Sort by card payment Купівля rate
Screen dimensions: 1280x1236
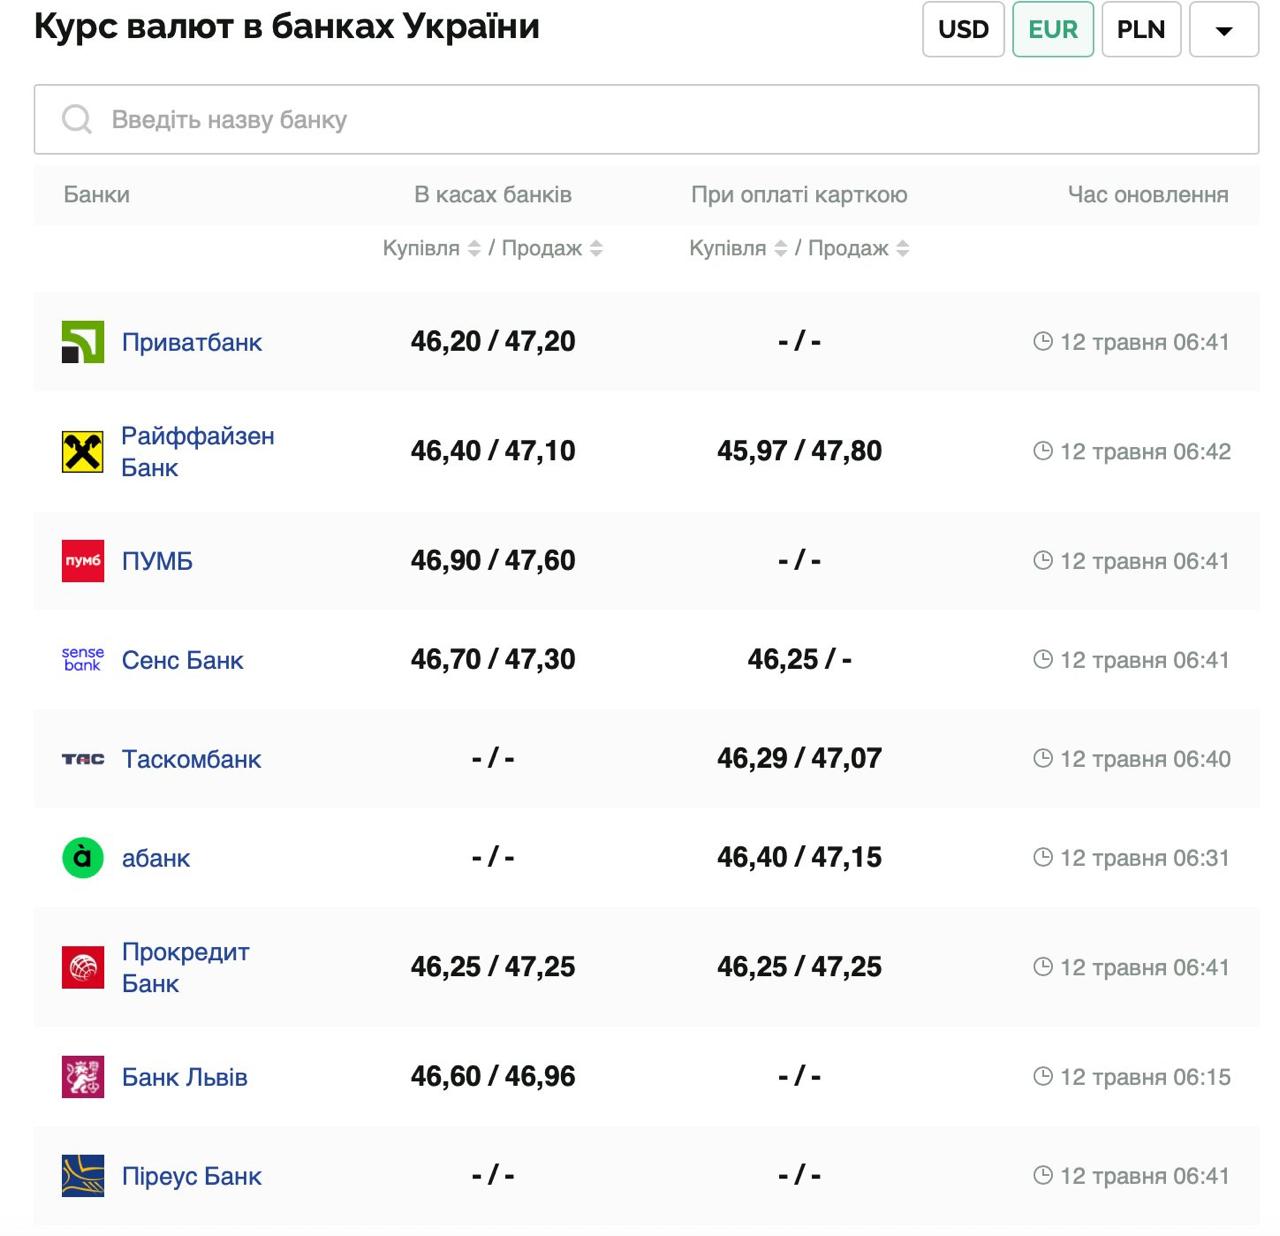tap(781, 249)
